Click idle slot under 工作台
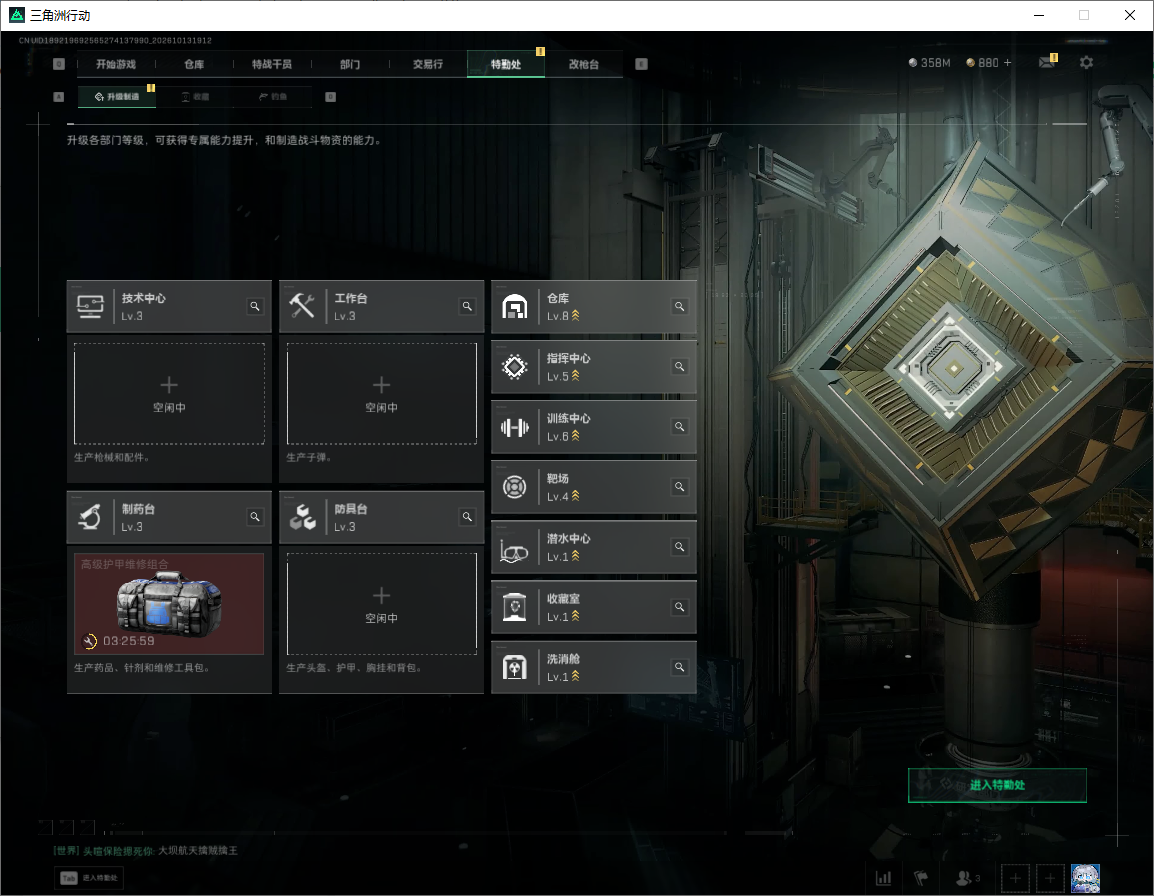 pyautogui.click(x=381, y=394)
